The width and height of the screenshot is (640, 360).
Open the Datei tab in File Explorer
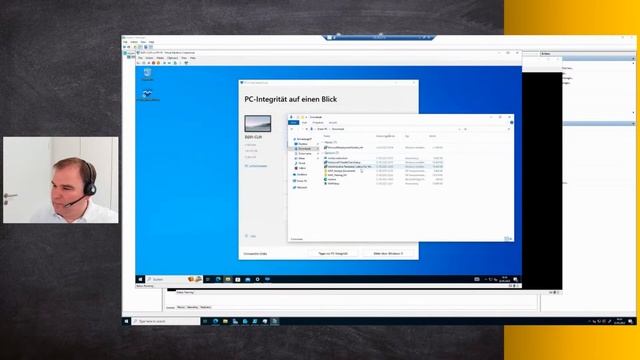293,122
